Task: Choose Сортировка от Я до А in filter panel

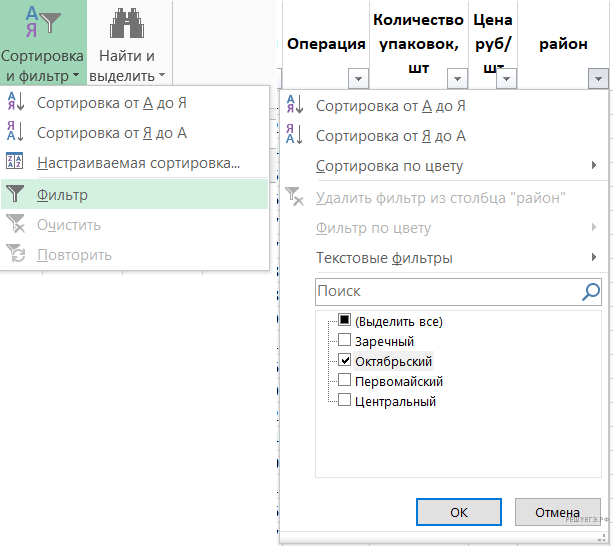Action: pos(391,136)
